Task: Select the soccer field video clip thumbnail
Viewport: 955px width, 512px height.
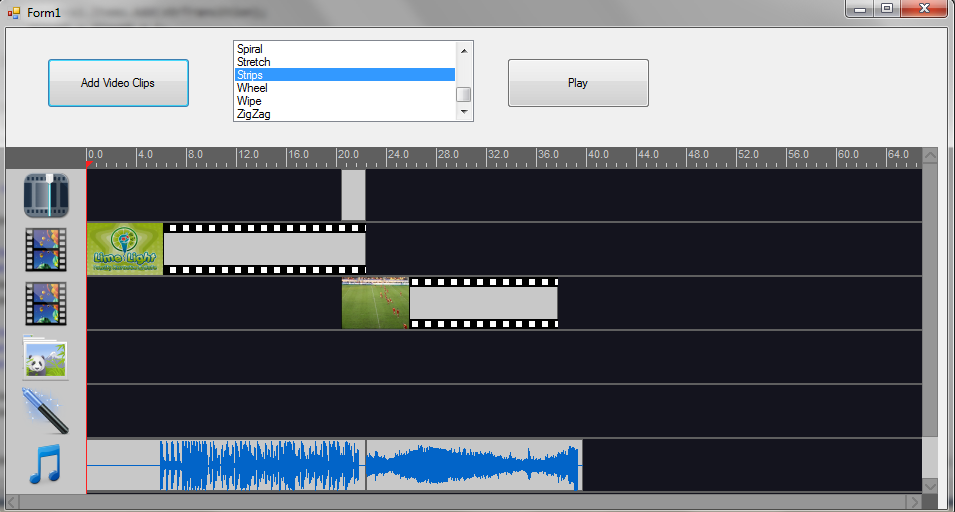Action: click(375, 303)
